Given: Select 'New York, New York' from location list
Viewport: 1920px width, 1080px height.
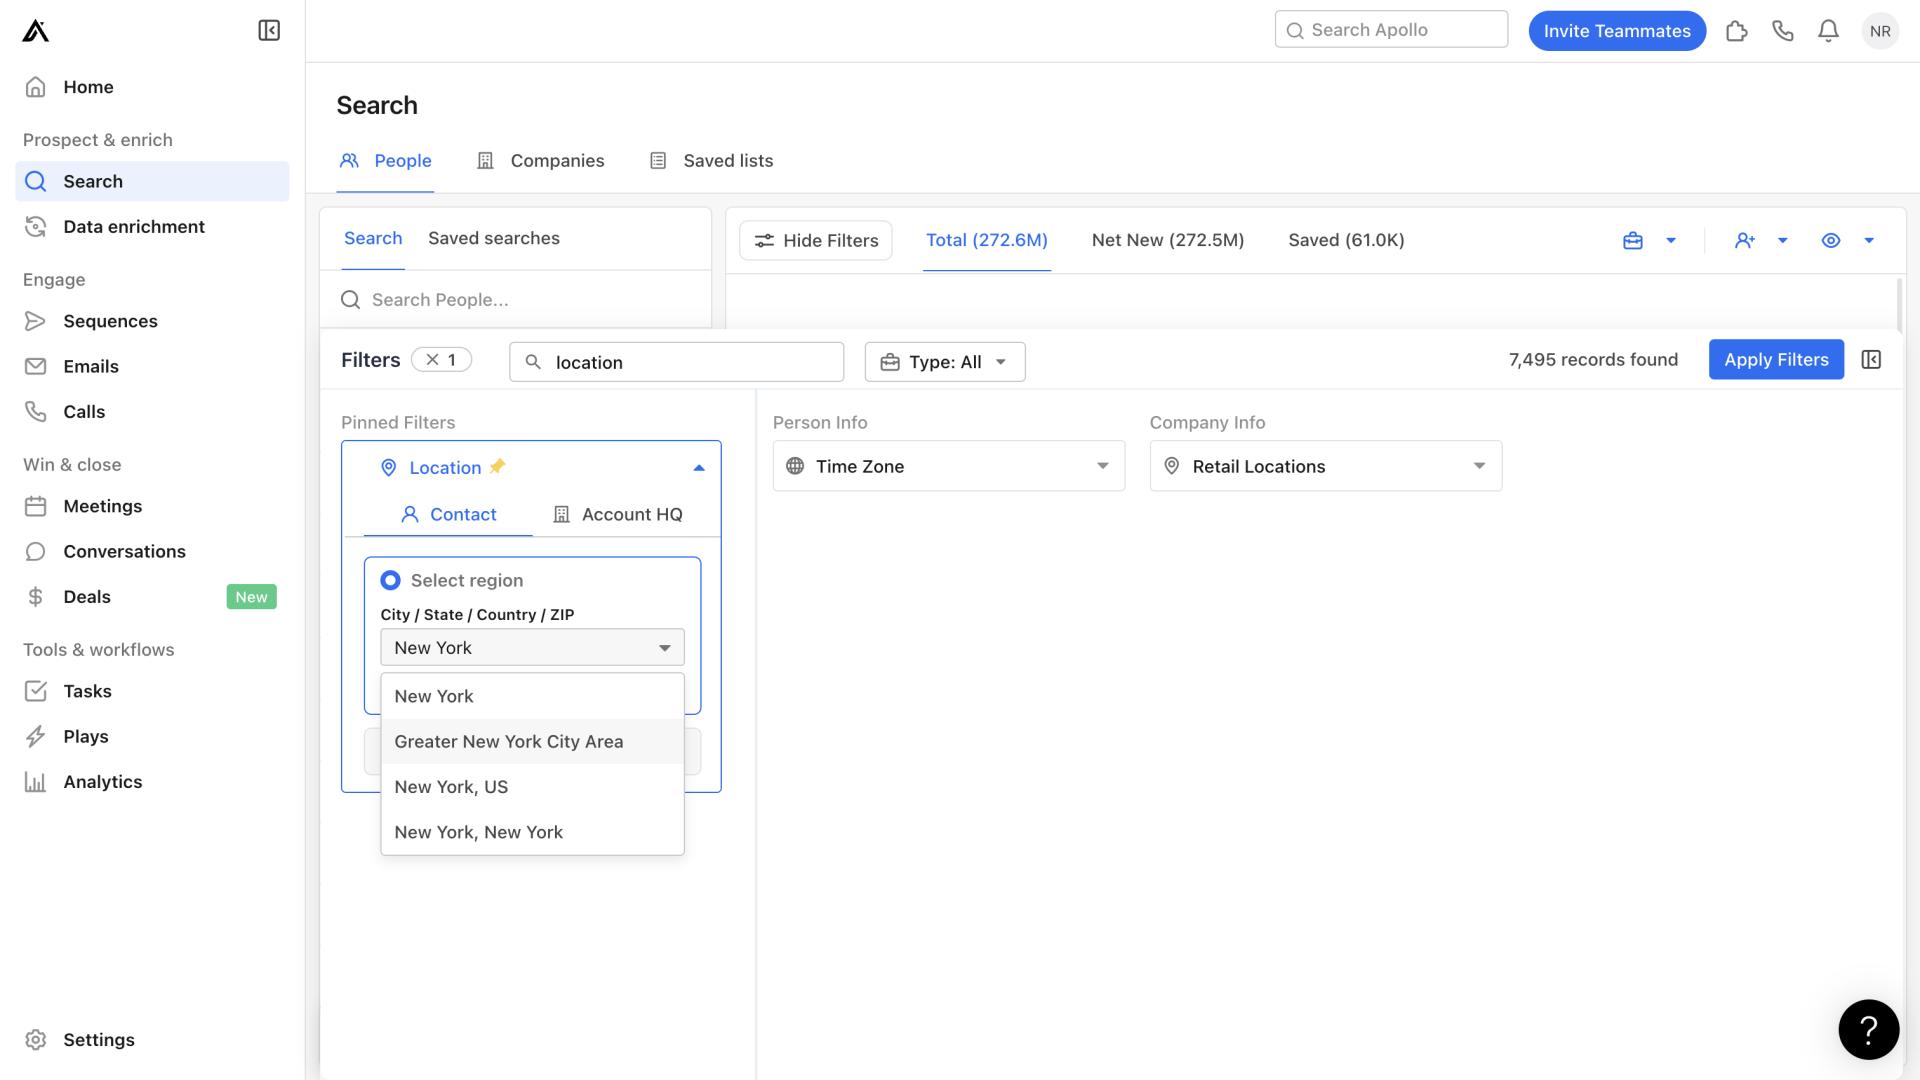Looking at the screenshot, I should pos(479,831).
